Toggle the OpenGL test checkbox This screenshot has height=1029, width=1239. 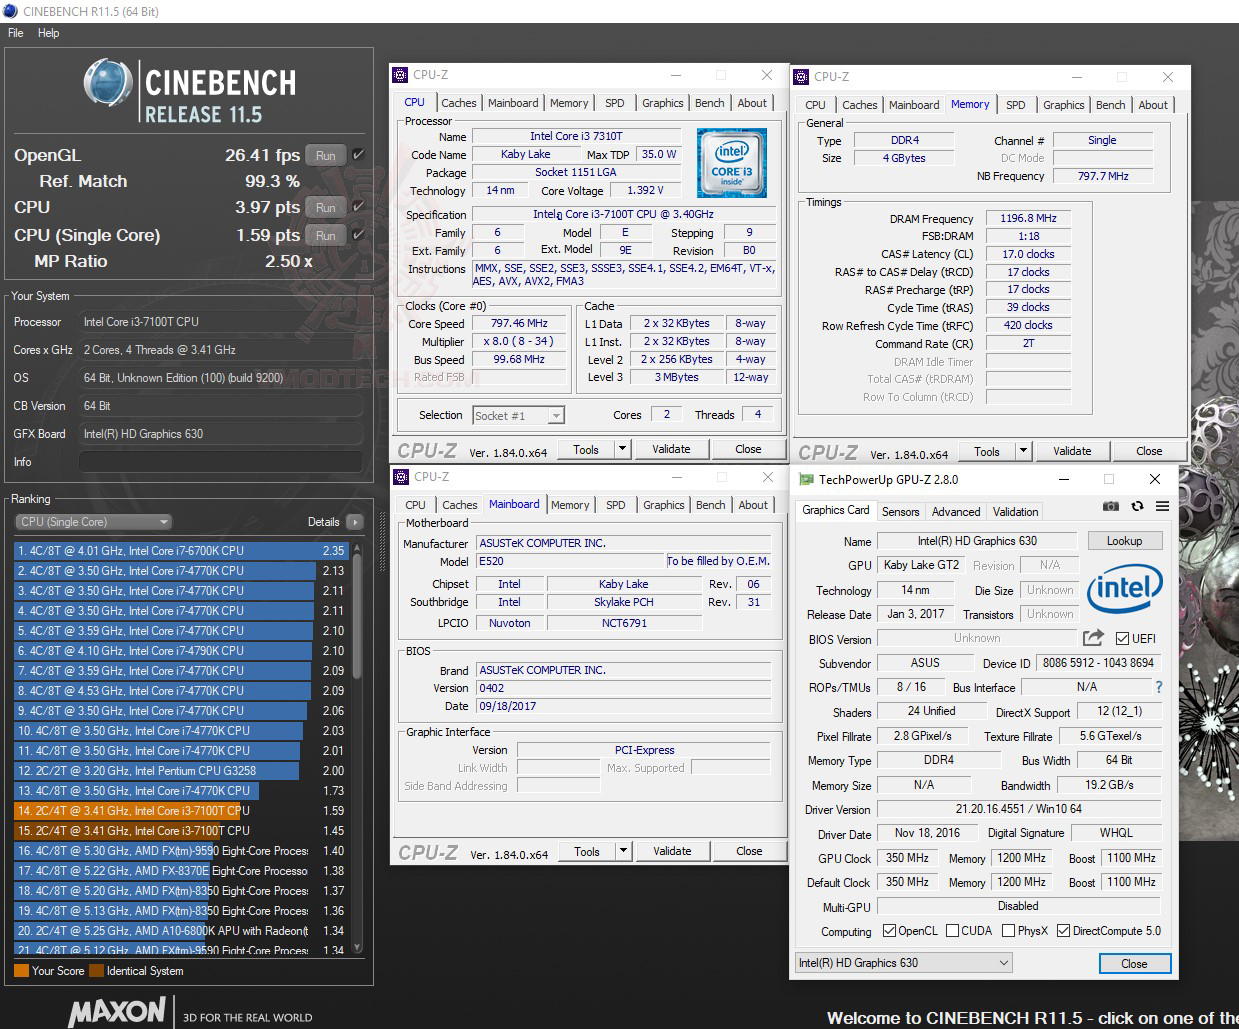pos(358,155)
